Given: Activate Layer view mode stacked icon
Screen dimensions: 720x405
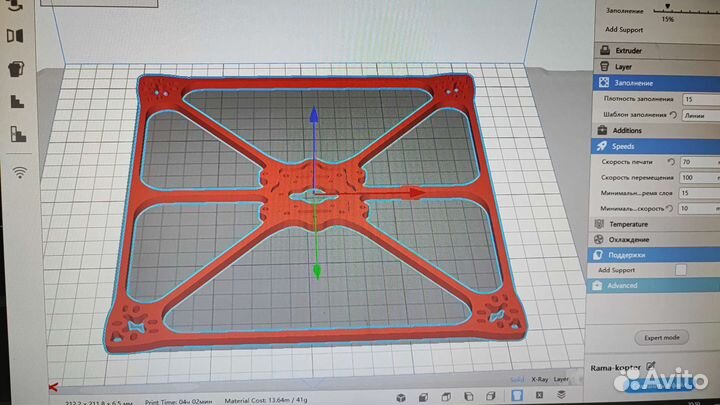Looking at the screenshot, I should point(561,395).
